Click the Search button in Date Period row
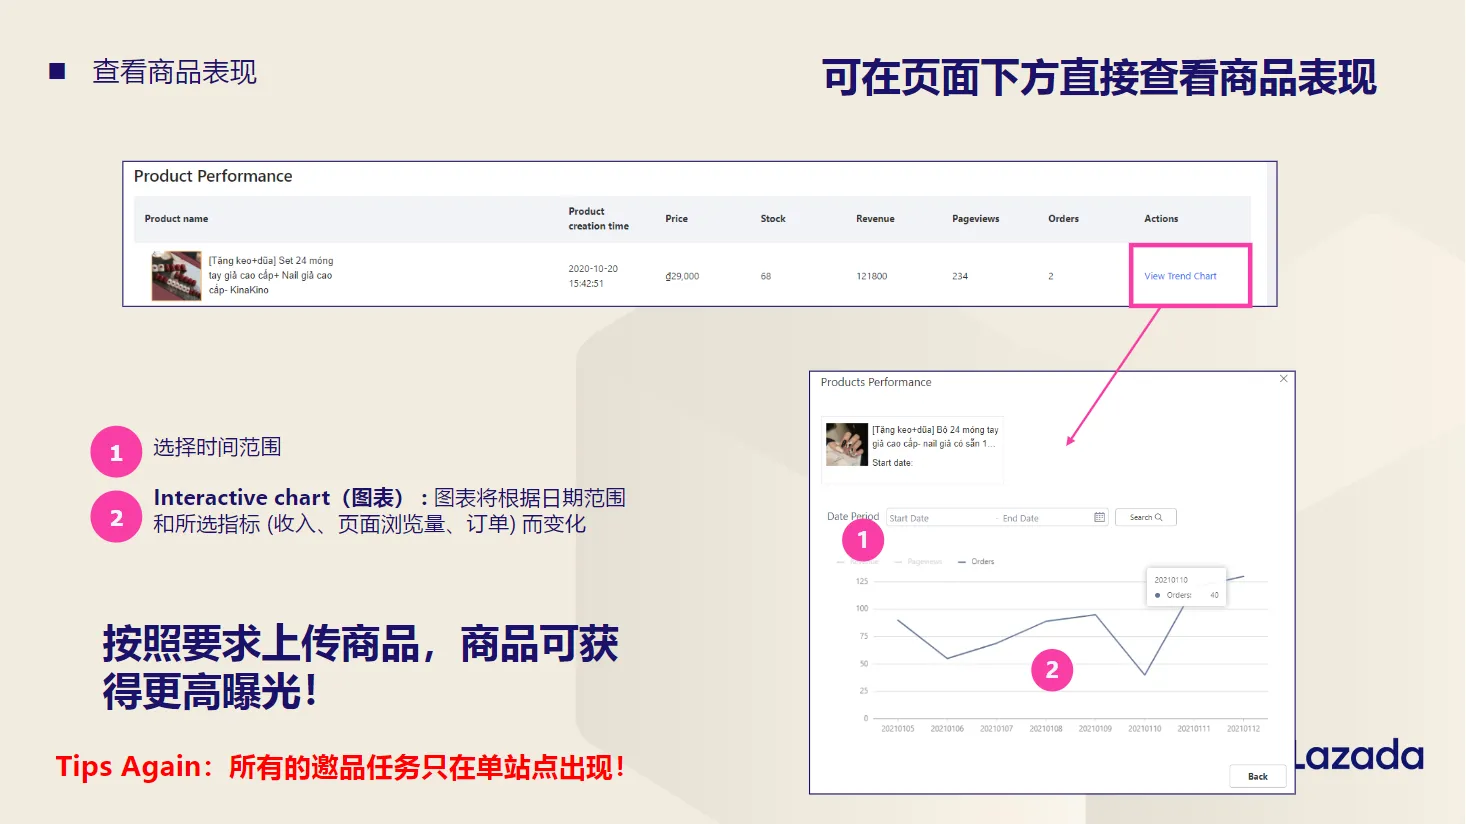Screen dimensions: 1466x824 click(1145, 517)
